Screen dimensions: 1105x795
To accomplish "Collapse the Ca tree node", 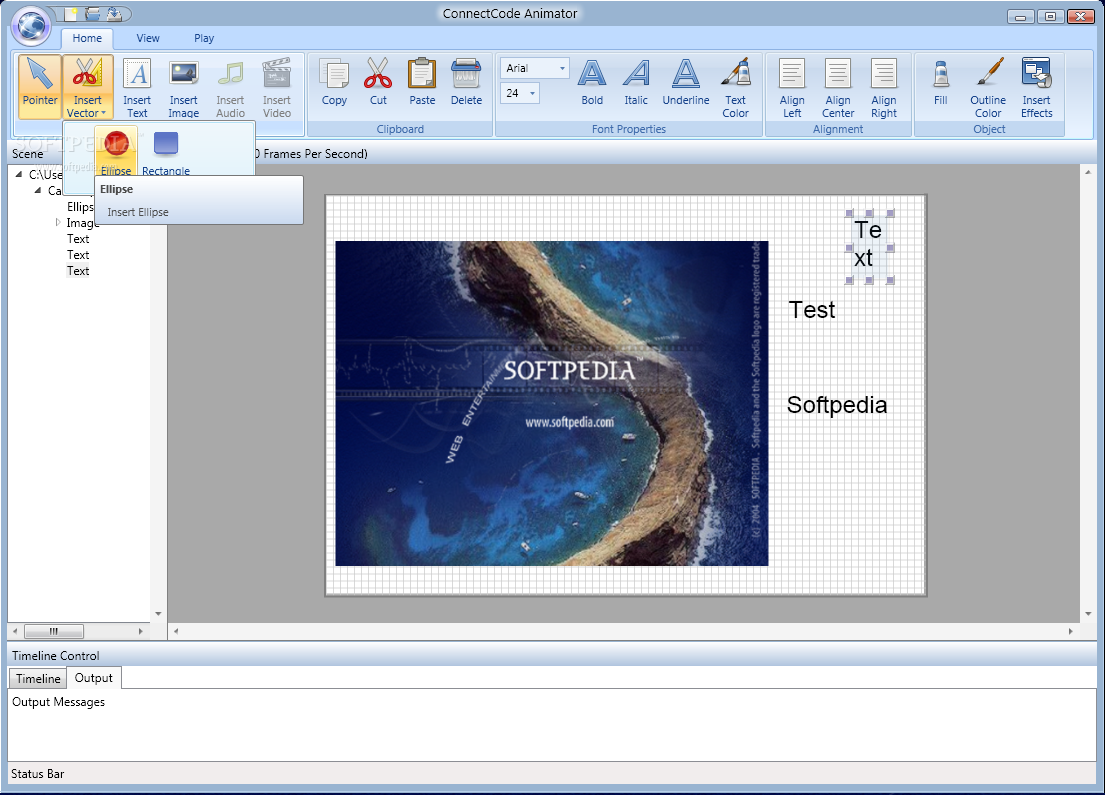I will [38, 190].
